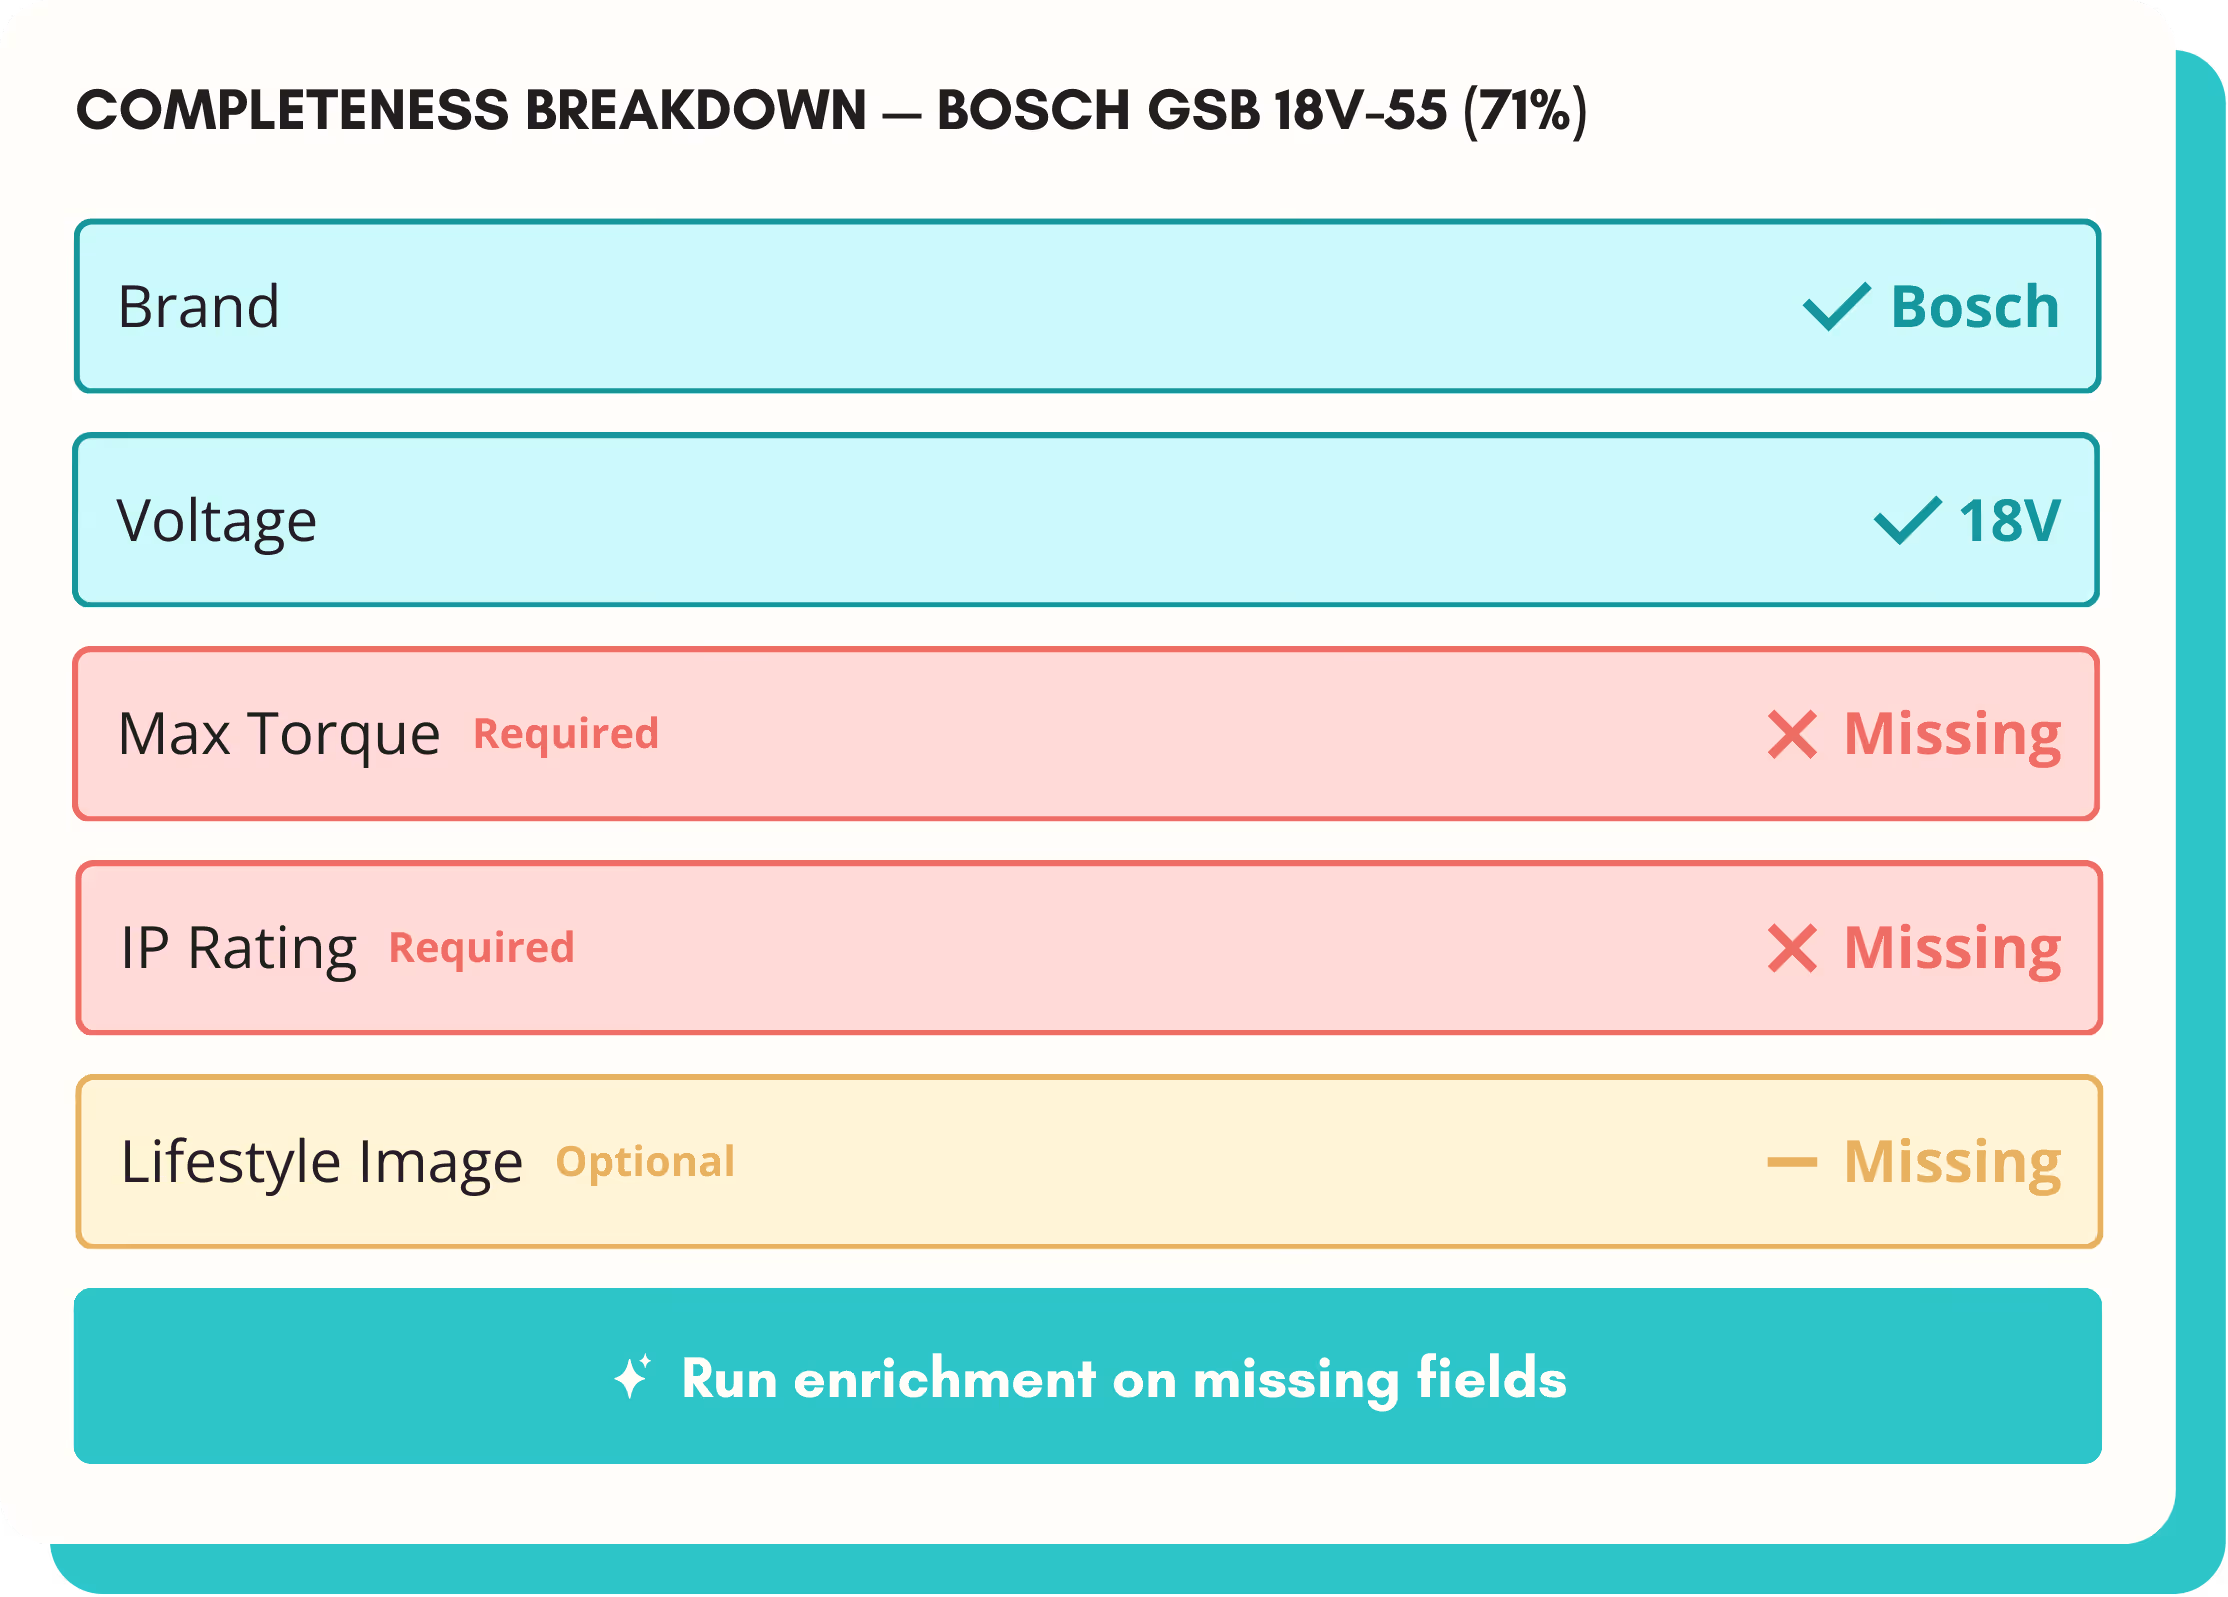This screenshot has height=1597, width=2228.
Task: Click the sparkle icon on the enrichment button
Action: [632, 1379]
